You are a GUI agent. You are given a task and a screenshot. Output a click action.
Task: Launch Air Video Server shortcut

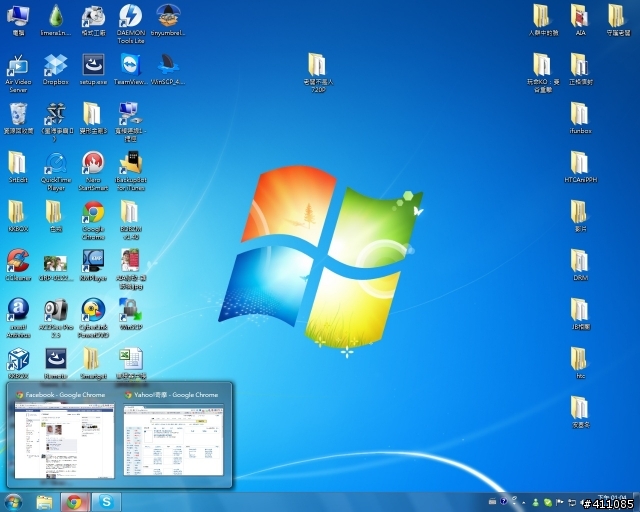tap(18, 73)
